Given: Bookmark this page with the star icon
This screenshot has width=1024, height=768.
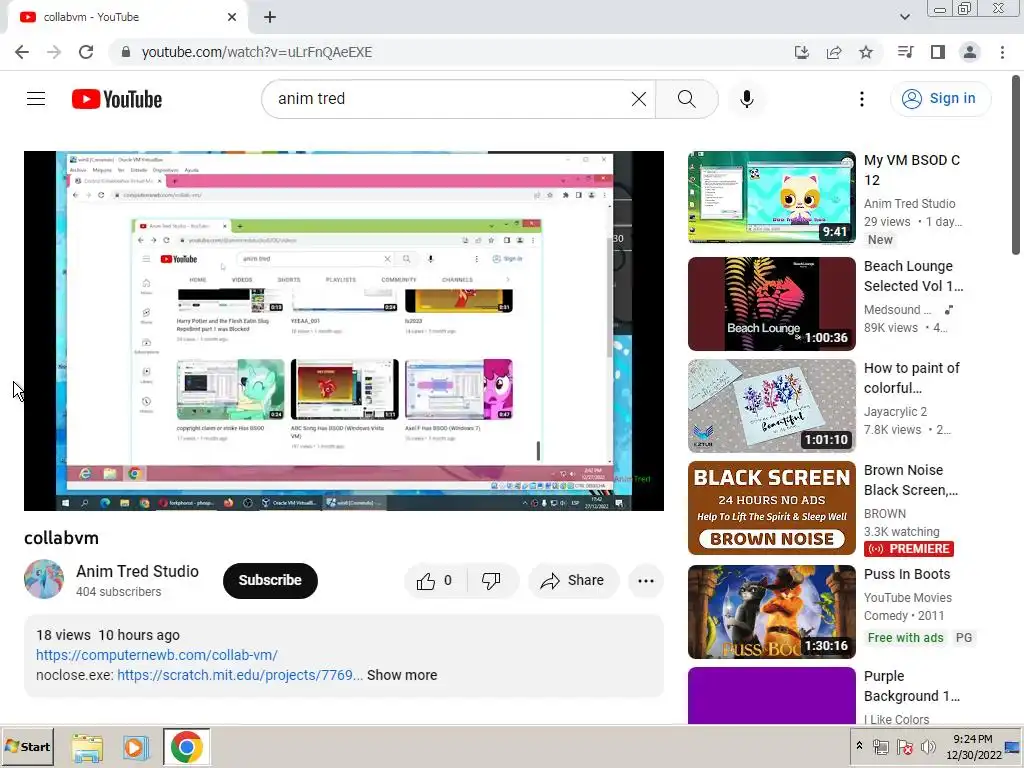Looking at the screenshot, I should coord(866,52).
